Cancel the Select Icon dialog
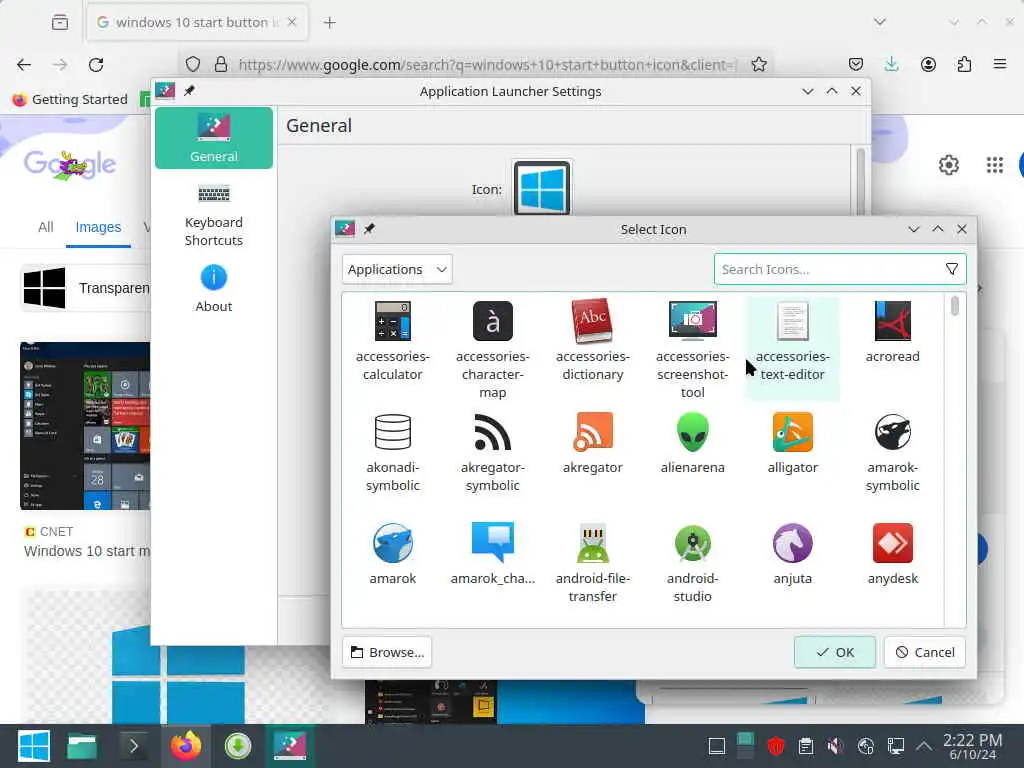This screenshot has width=1024, height=768. point(925,652)
